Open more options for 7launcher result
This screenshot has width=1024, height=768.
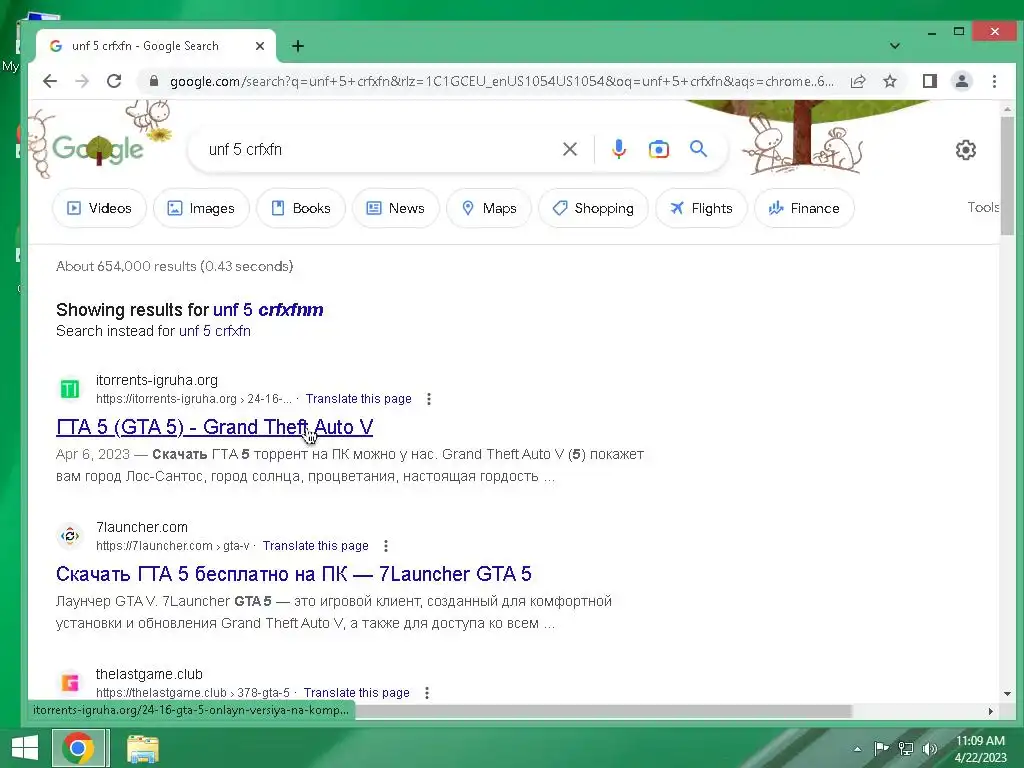[386, 546]
